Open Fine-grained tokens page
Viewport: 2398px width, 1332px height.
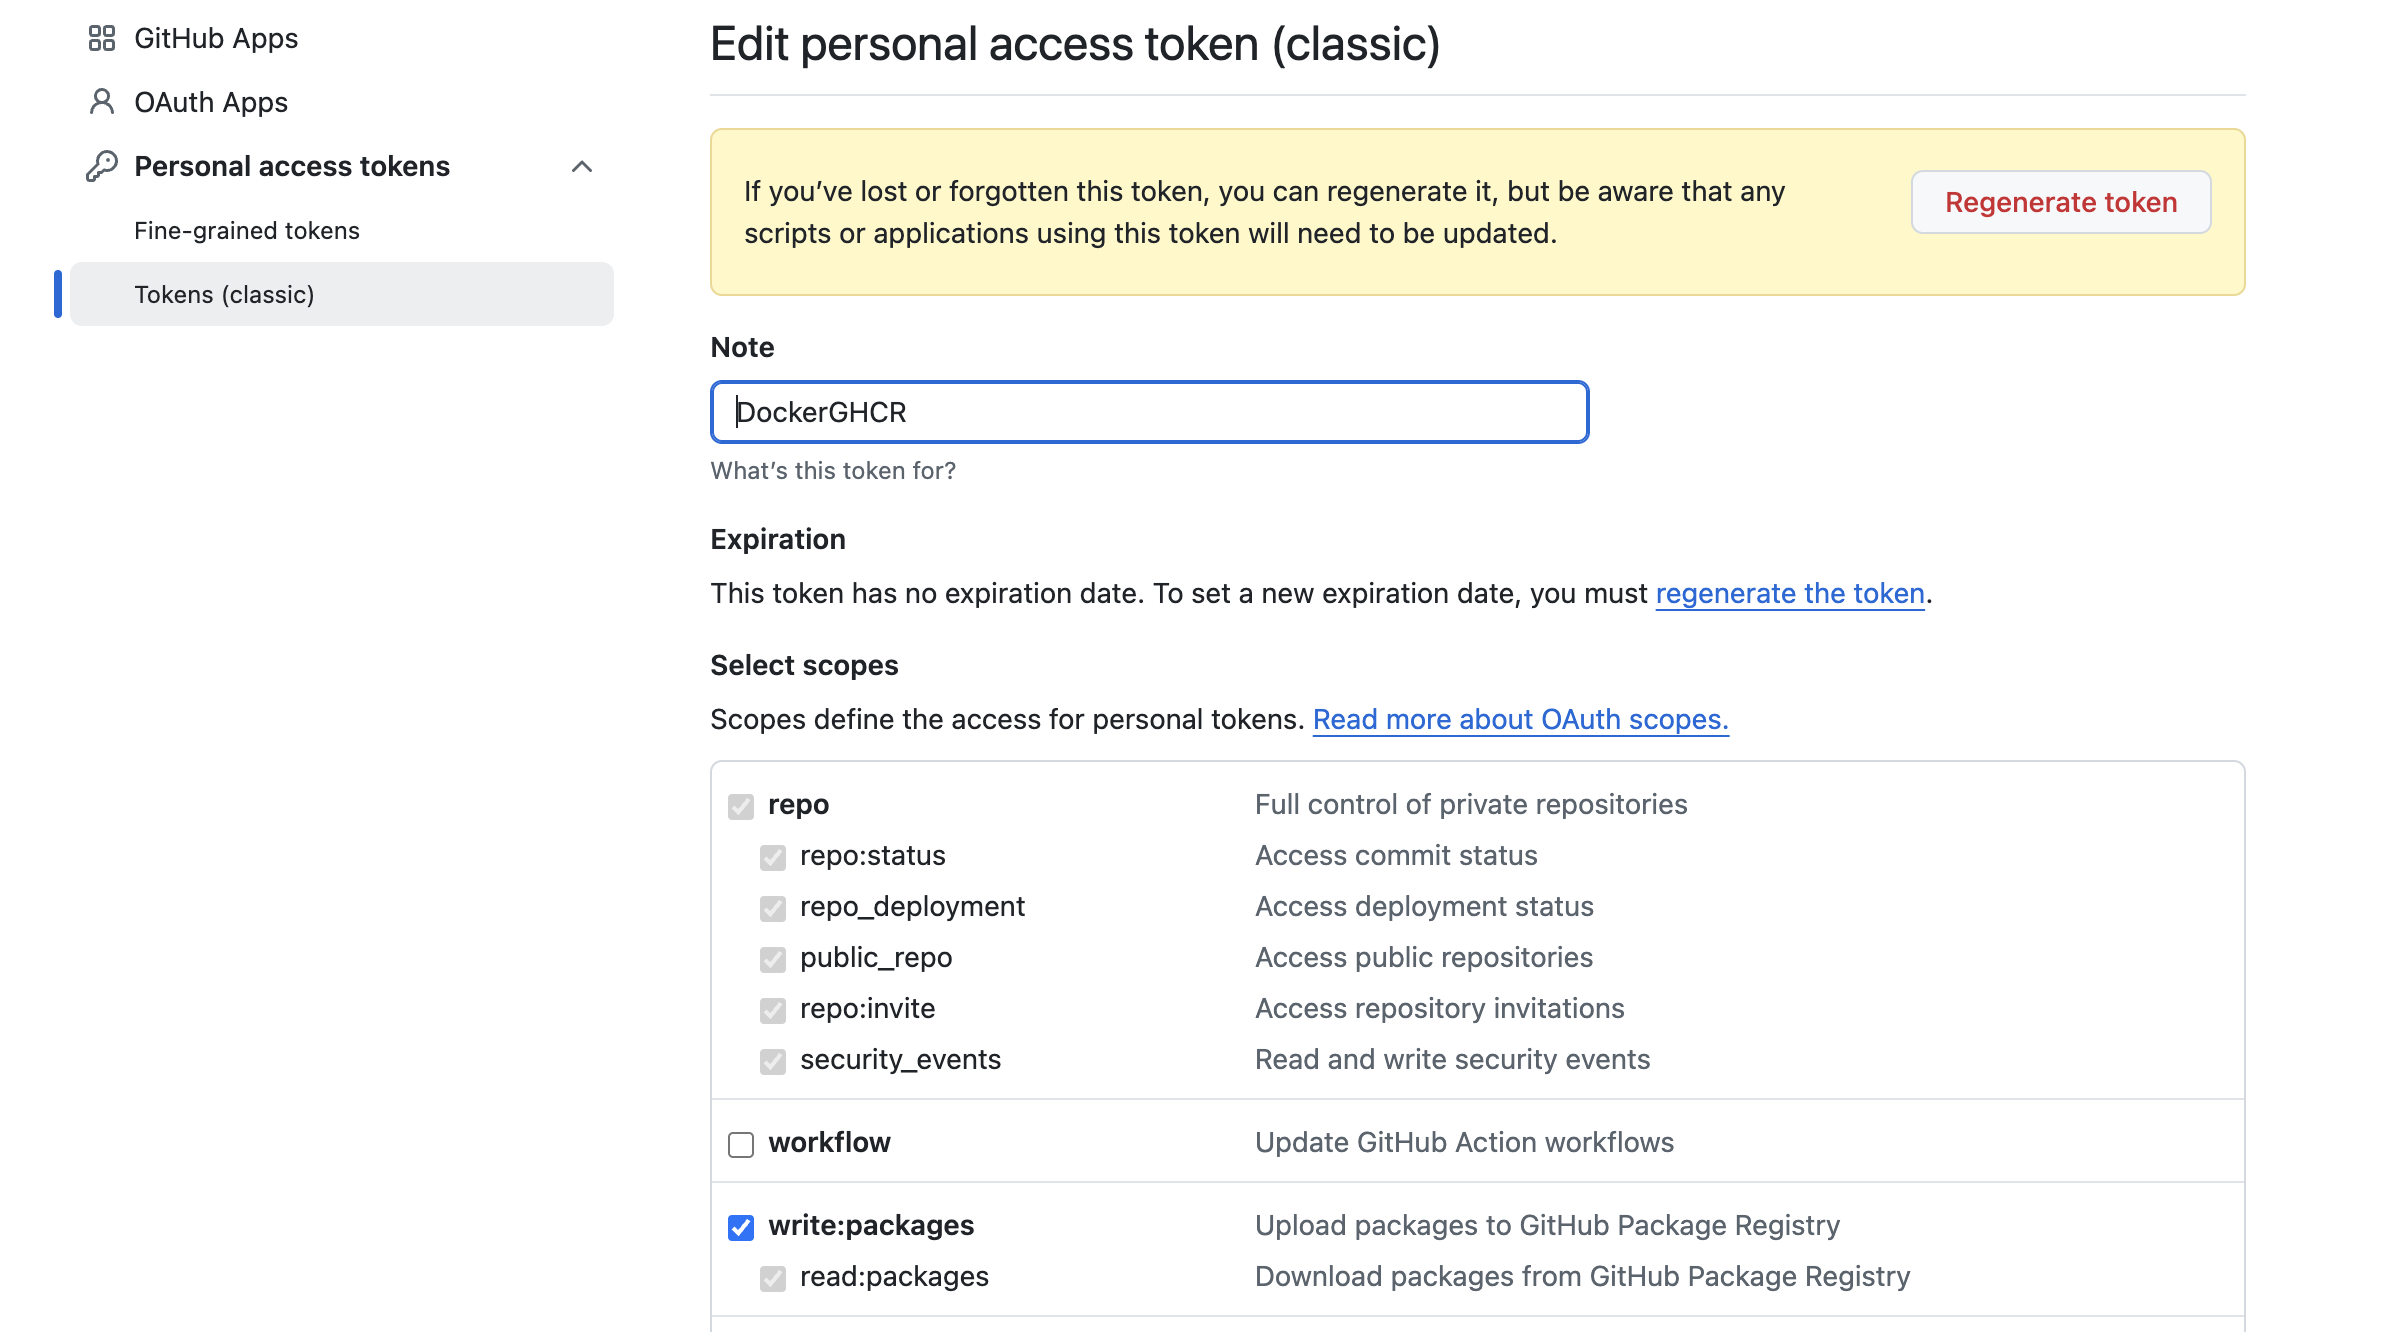pyautogui.click(x=246, y=230)
